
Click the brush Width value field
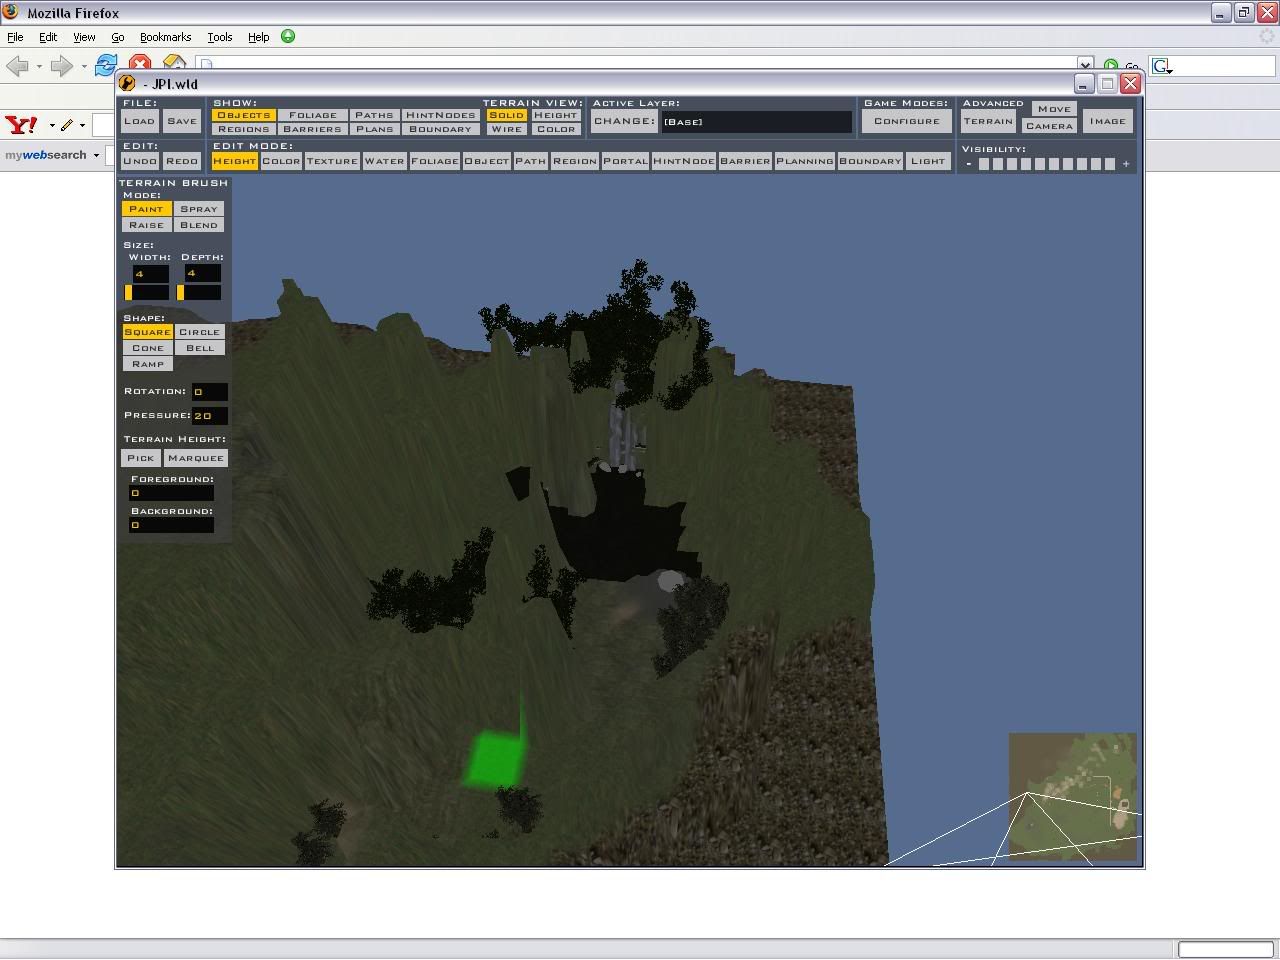150,273
